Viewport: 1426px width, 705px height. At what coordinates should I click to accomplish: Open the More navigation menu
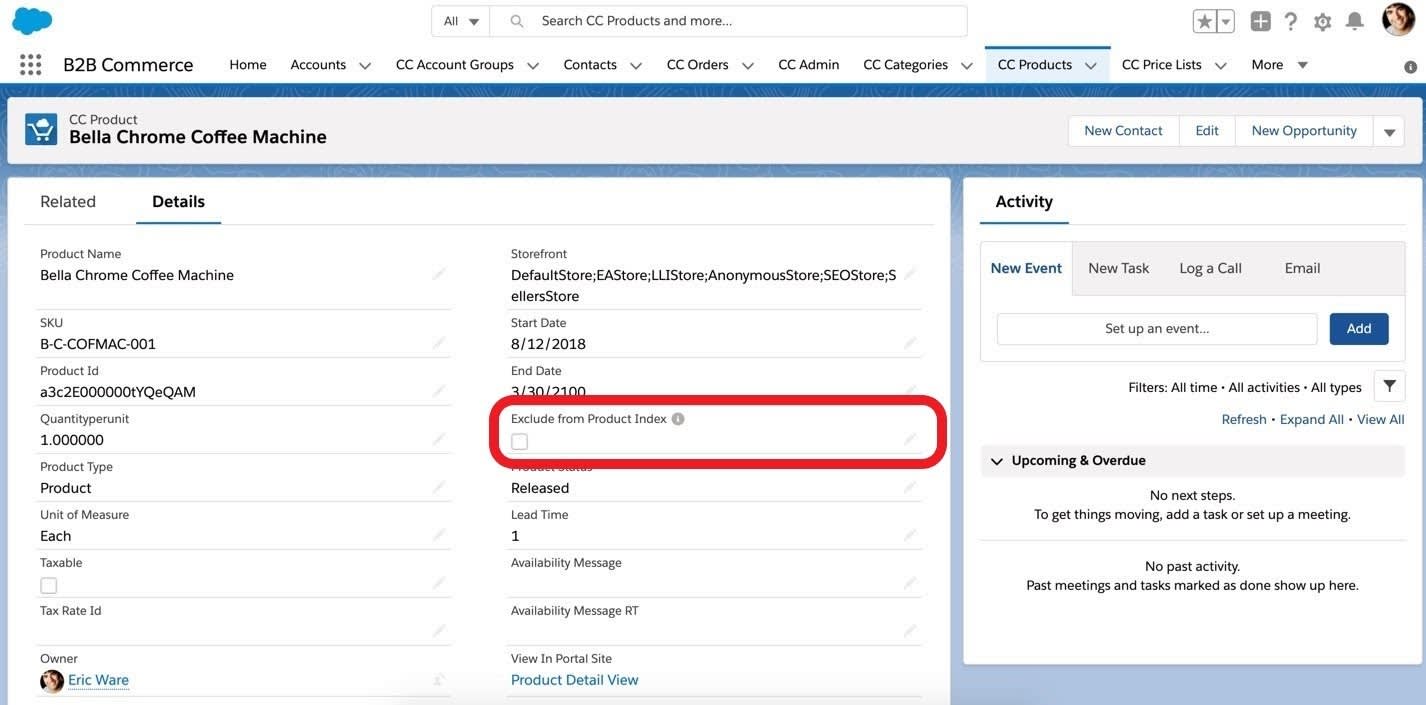1279,65
